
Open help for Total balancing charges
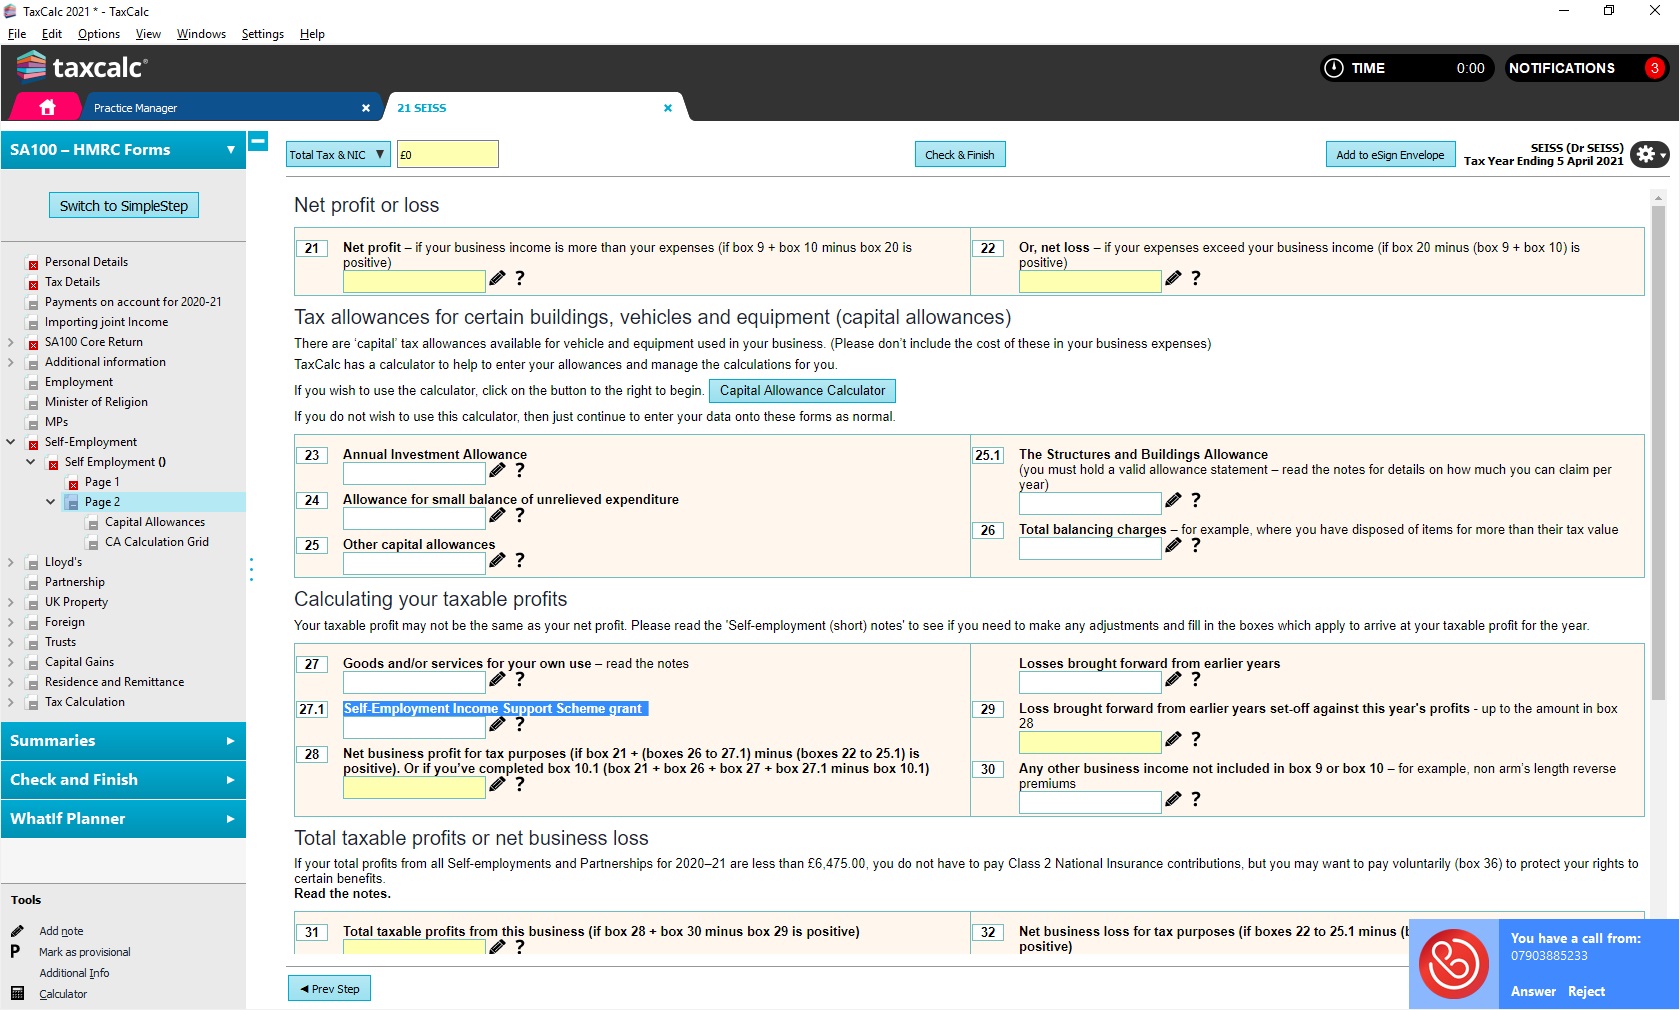pos(1196,545)
